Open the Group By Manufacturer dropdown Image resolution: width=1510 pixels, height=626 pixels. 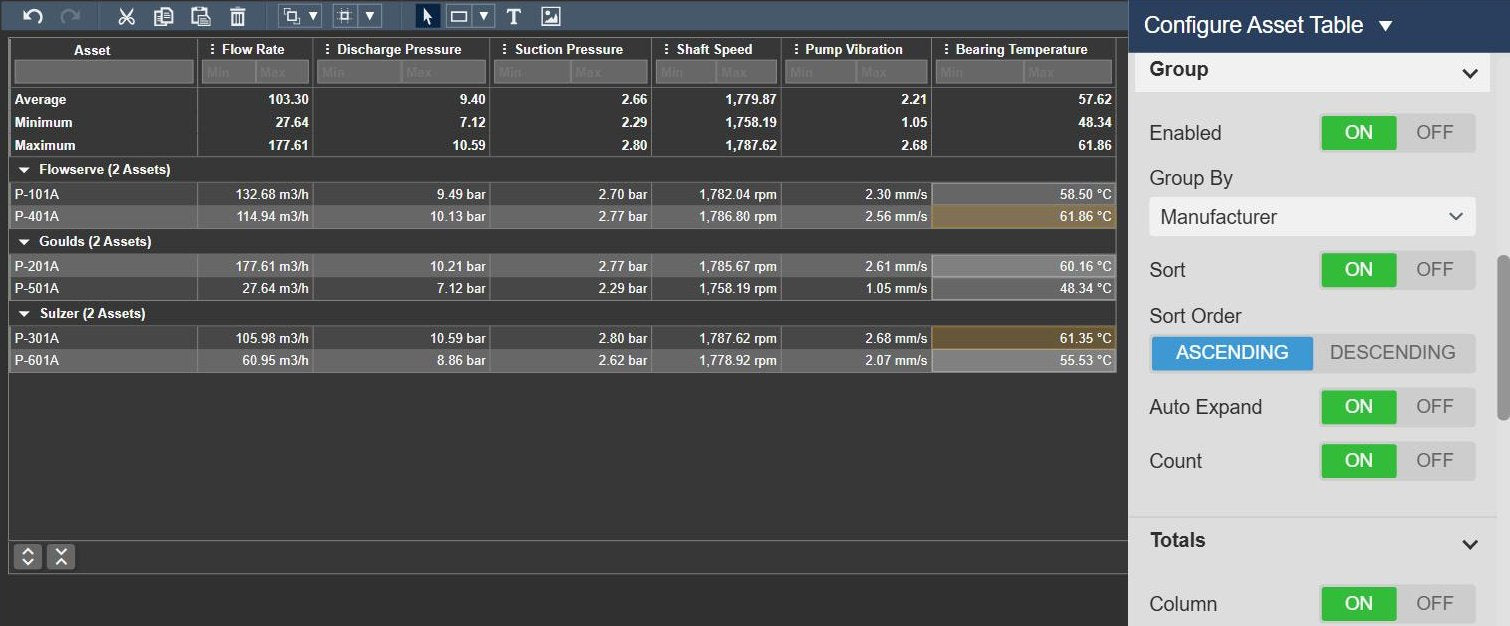click(1312, 217)
